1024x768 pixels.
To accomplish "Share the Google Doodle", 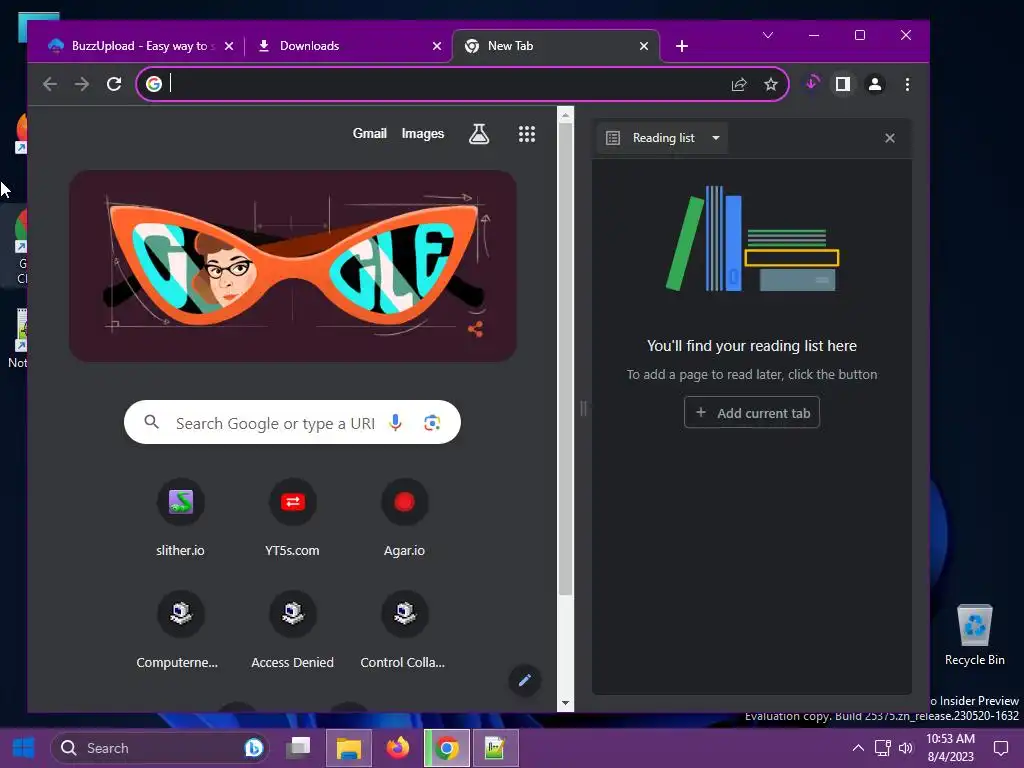I will click(475, 329).
